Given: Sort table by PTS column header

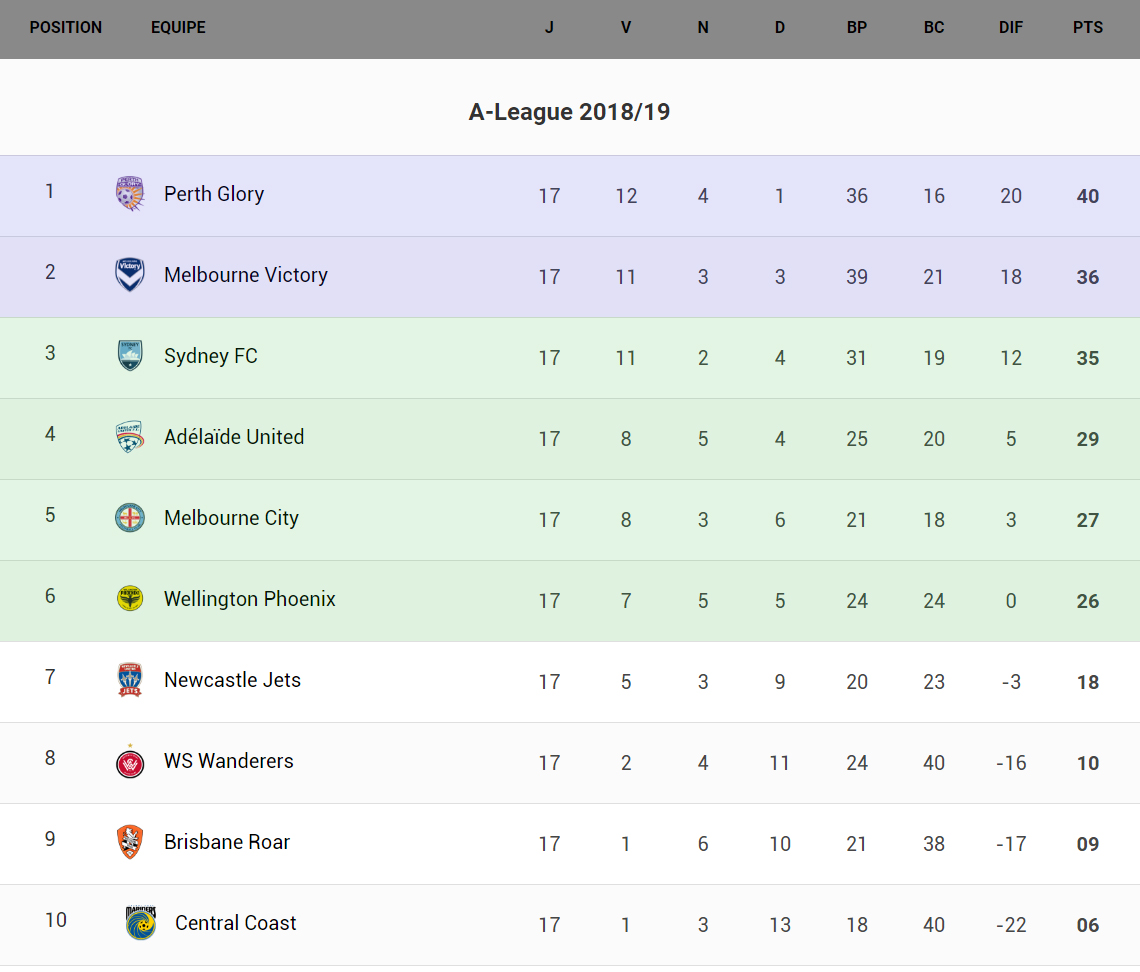Looking at the screenshot, I should [1088, 28].
